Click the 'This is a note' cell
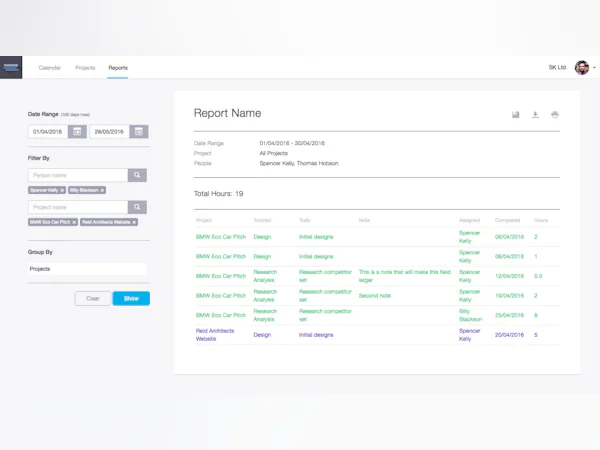Screen dimensions: 600x450 (404, 276)
